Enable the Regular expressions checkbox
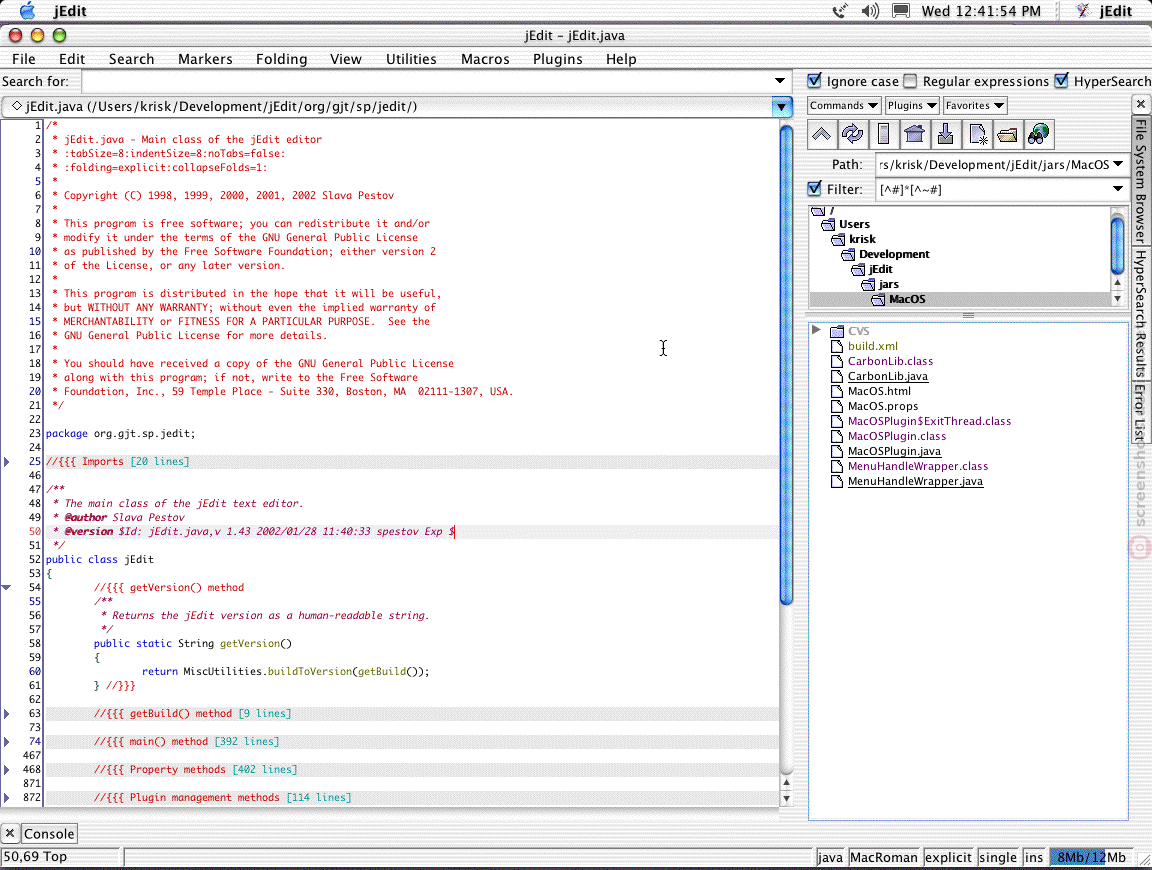Image resolution: width=1152 pixels, height=870 pixels. [x=910, y=81]
